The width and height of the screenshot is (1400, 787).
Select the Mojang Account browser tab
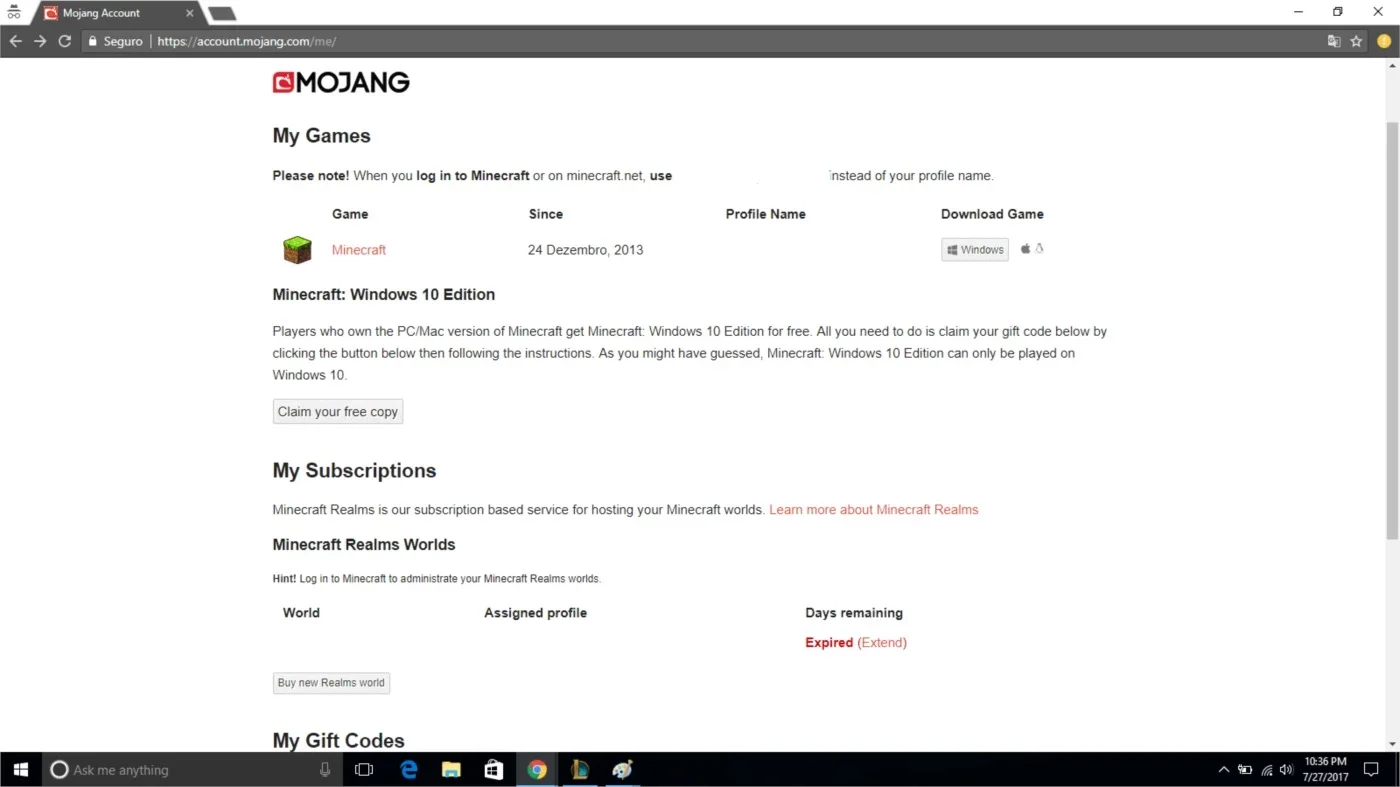tap(118, 13)
